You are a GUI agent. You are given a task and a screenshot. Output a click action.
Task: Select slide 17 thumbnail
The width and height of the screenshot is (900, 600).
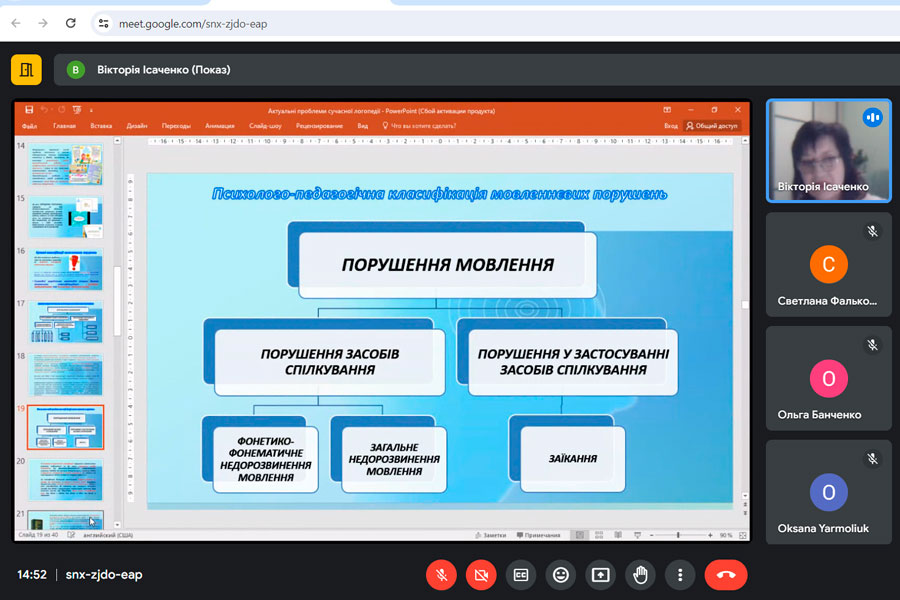pyautogui.click(x=66, y=322)
